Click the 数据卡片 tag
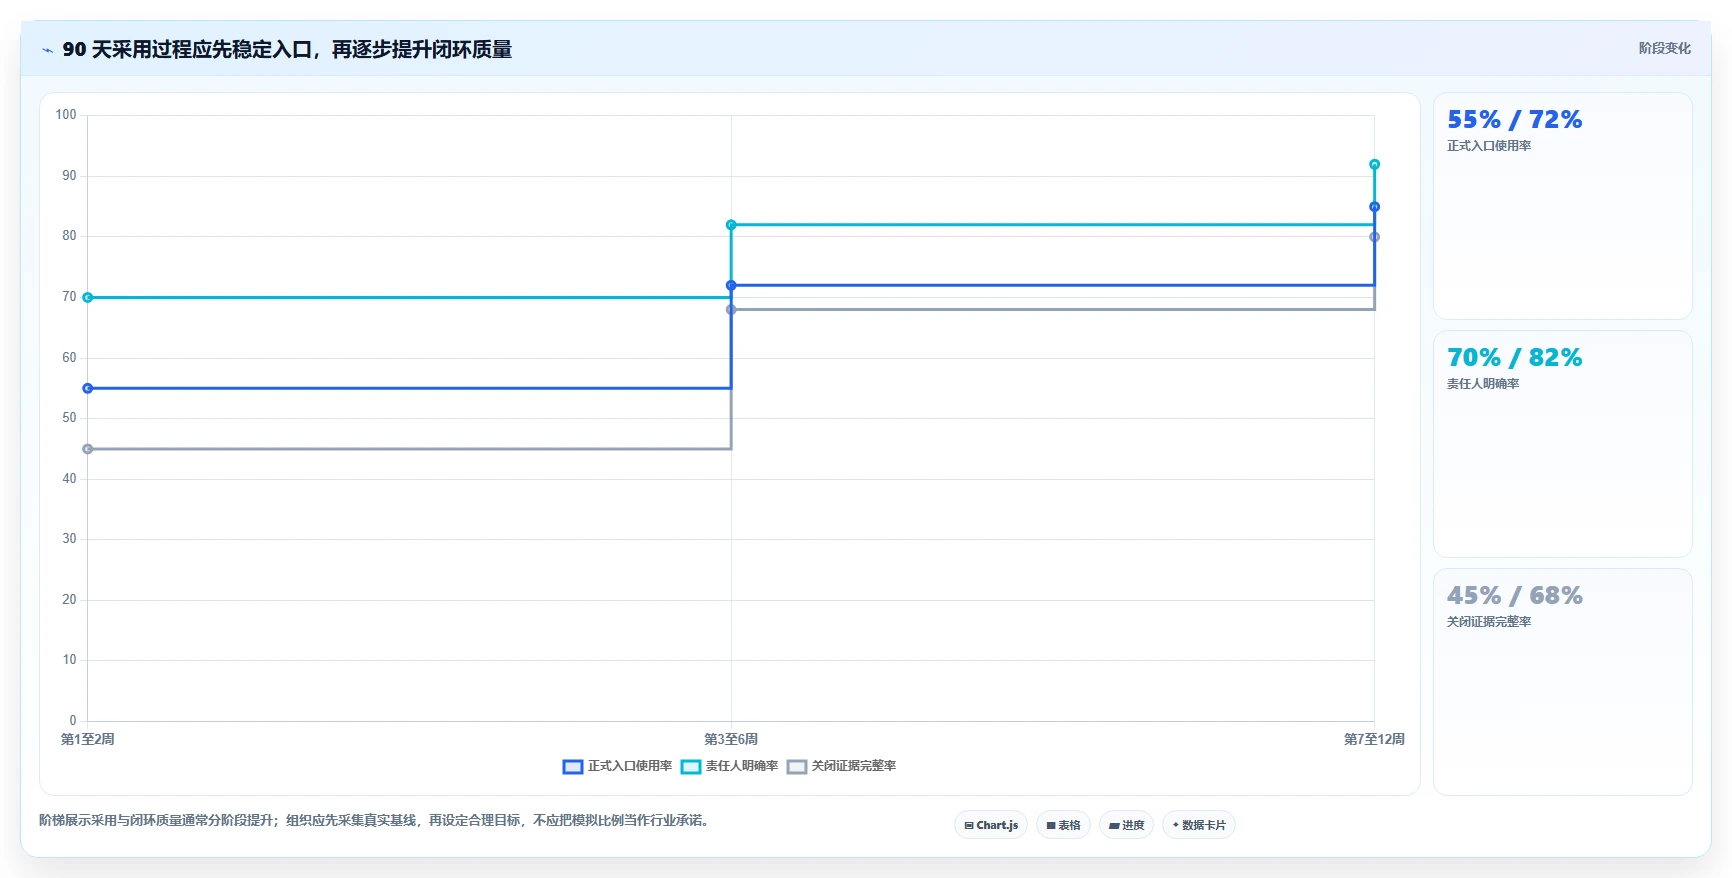The height and width of the screenshot is (878, 1732). point(1198,825)
